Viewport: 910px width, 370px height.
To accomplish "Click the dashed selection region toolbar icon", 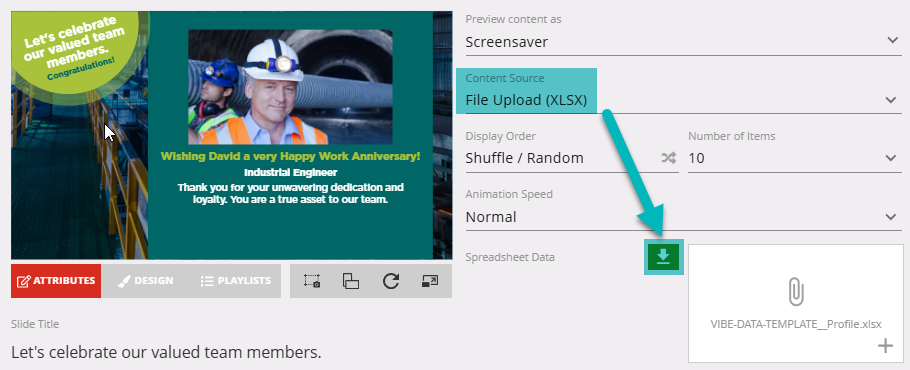I will 312,281.
